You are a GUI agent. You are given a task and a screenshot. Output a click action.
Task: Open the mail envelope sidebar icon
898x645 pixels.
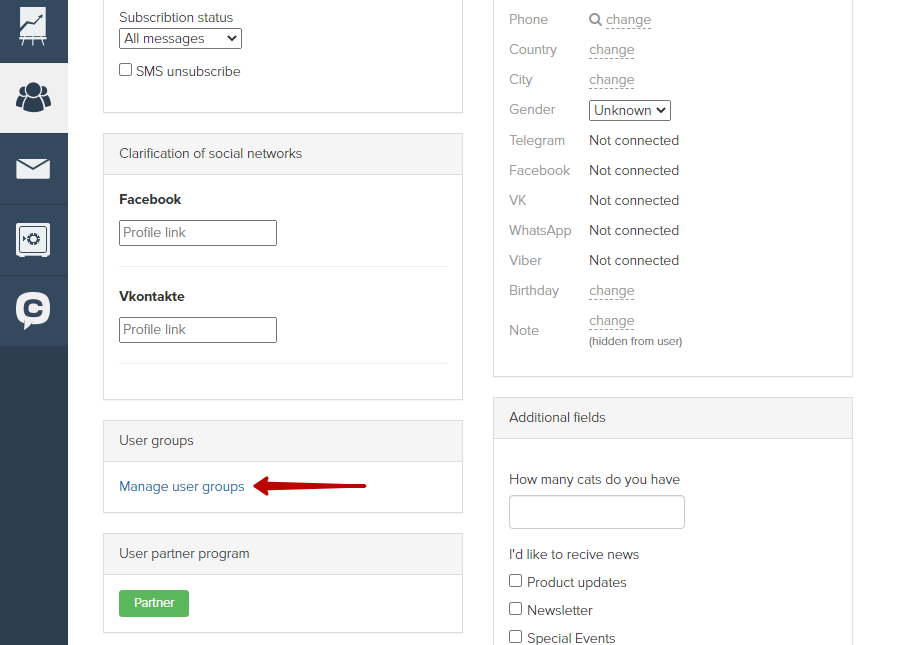(33, 169)
